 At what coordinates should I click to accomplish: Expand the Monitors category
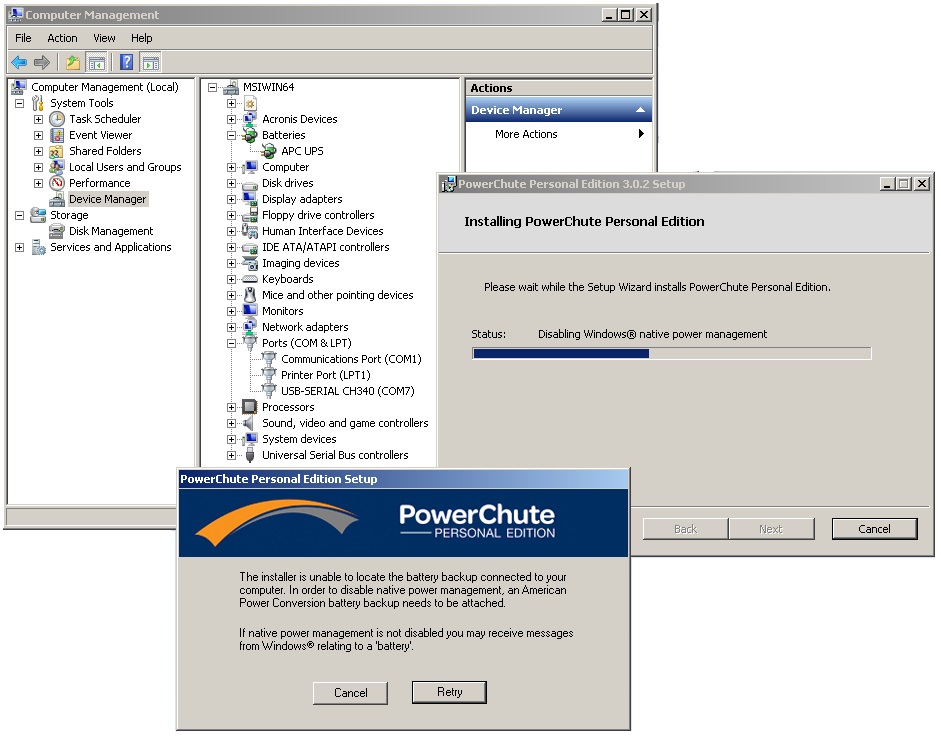pos(232,311)
